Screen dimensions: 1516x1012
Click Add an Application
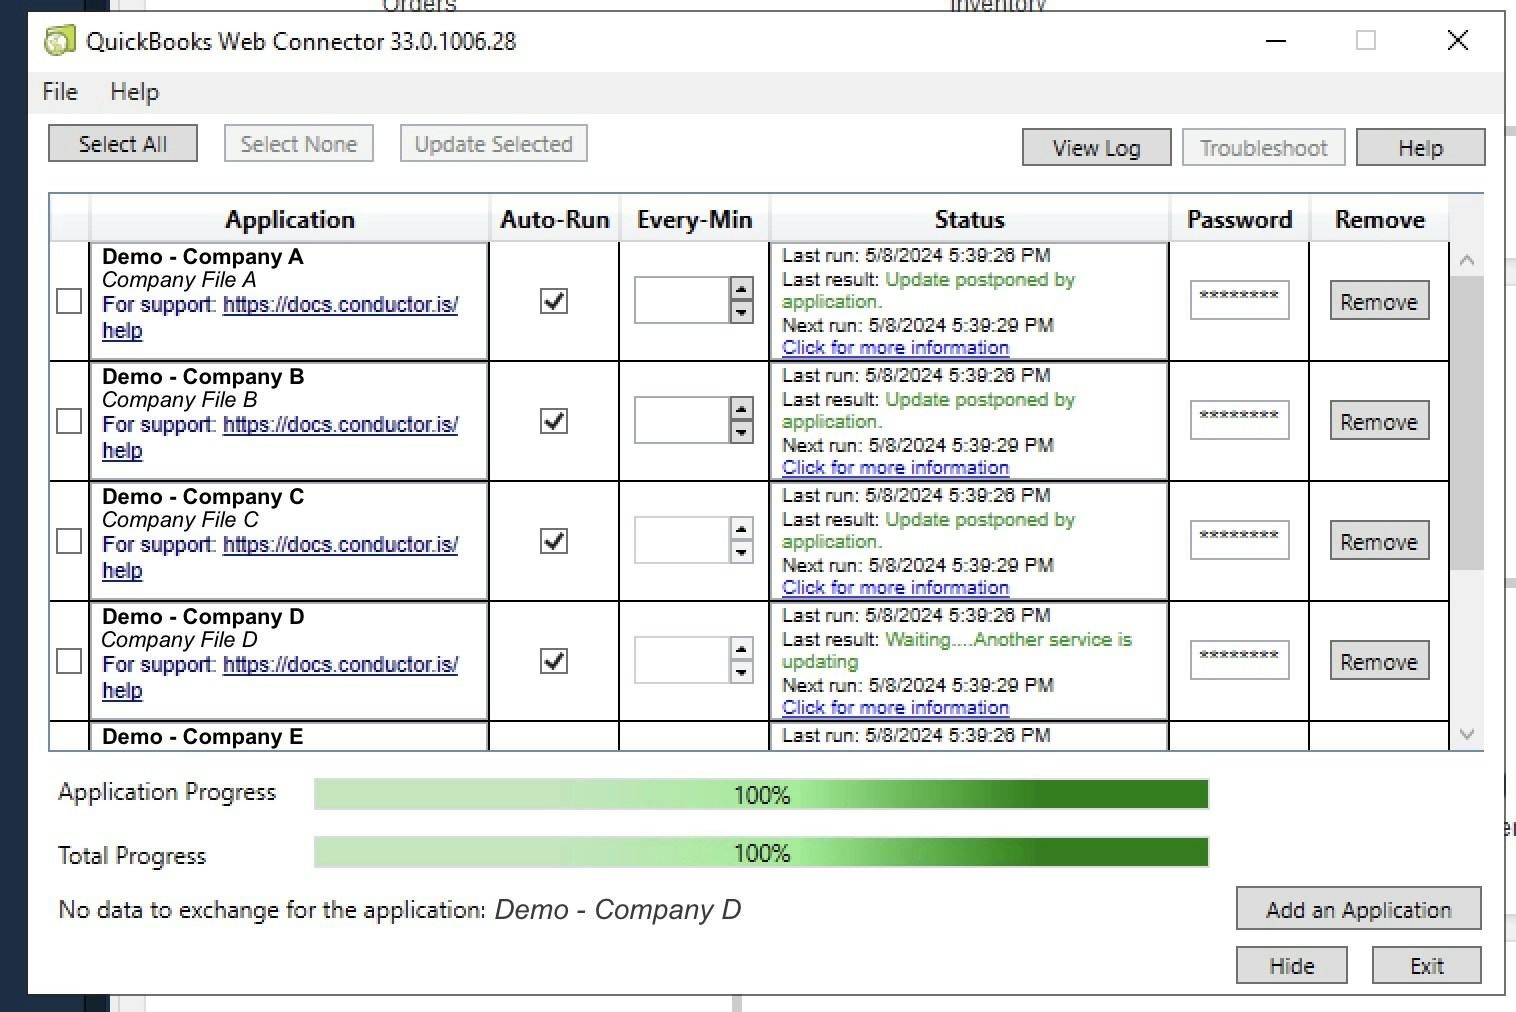(x=1358, y=909)
